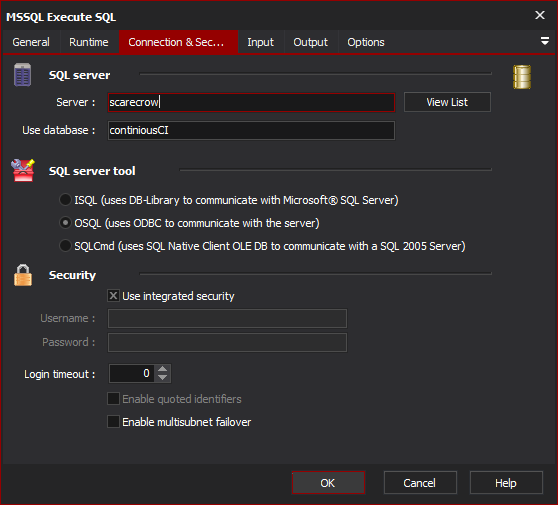Viewport: 558px width, 505px height.
Task: Click into the Server text field
Action: coord(251,102)
